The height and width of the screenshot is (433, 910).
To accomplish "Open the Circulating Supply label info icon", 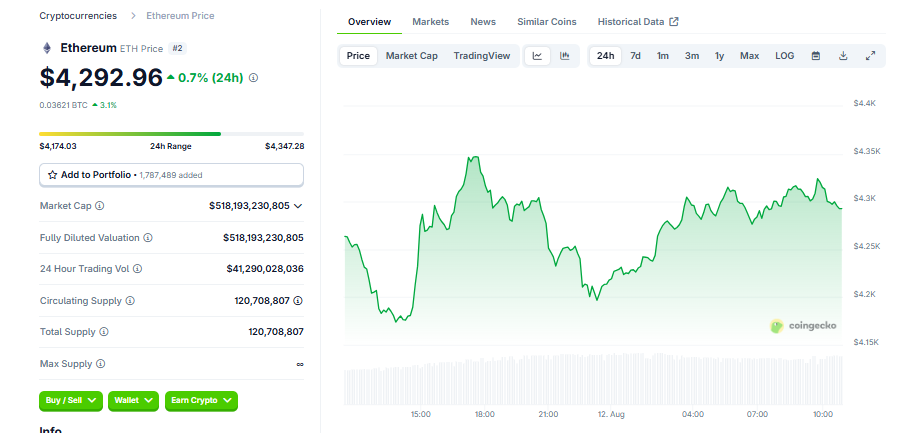I will tap(130, 301).
